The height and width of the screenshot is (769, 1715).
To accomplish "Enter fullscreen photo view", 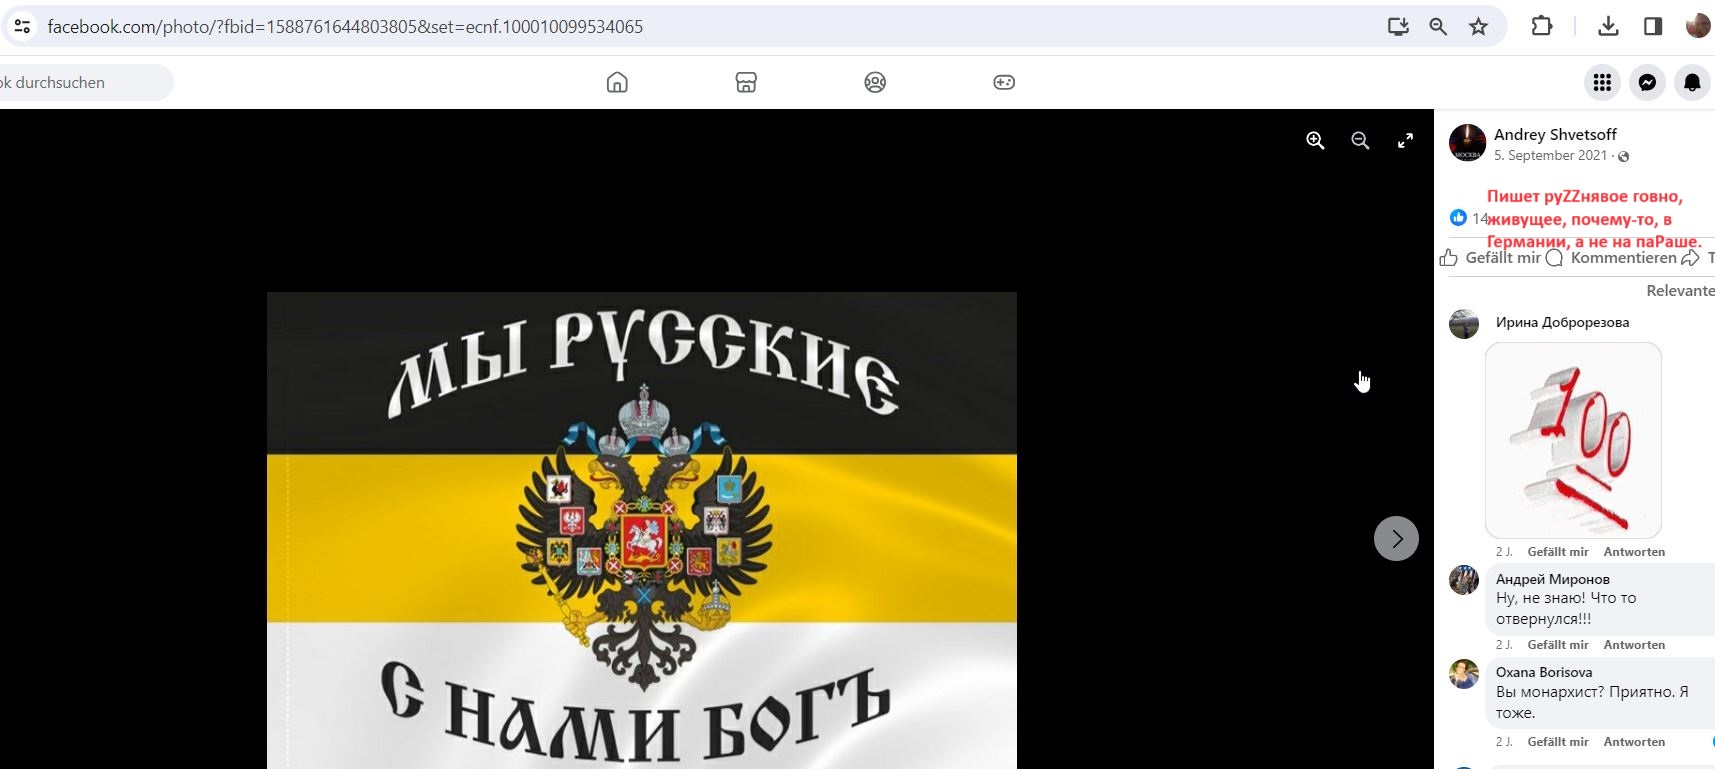I will [x=1405, y=141].
